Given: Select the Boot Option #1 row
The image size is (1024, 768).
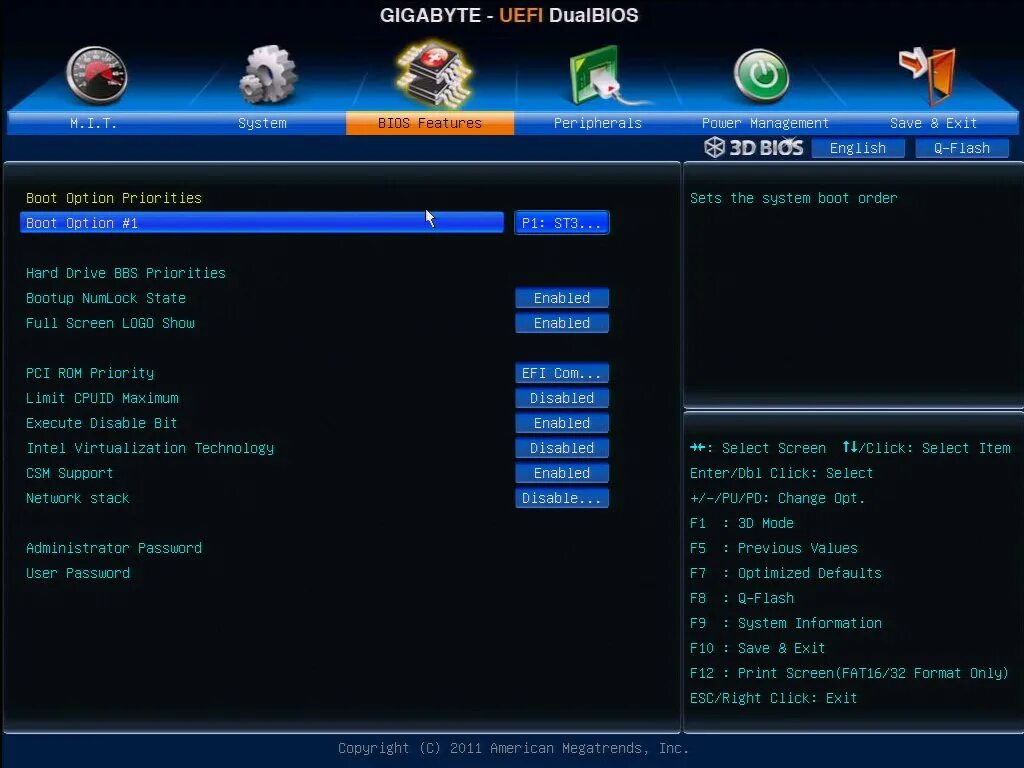Looking at the screenshot, I should coord(262,223).
